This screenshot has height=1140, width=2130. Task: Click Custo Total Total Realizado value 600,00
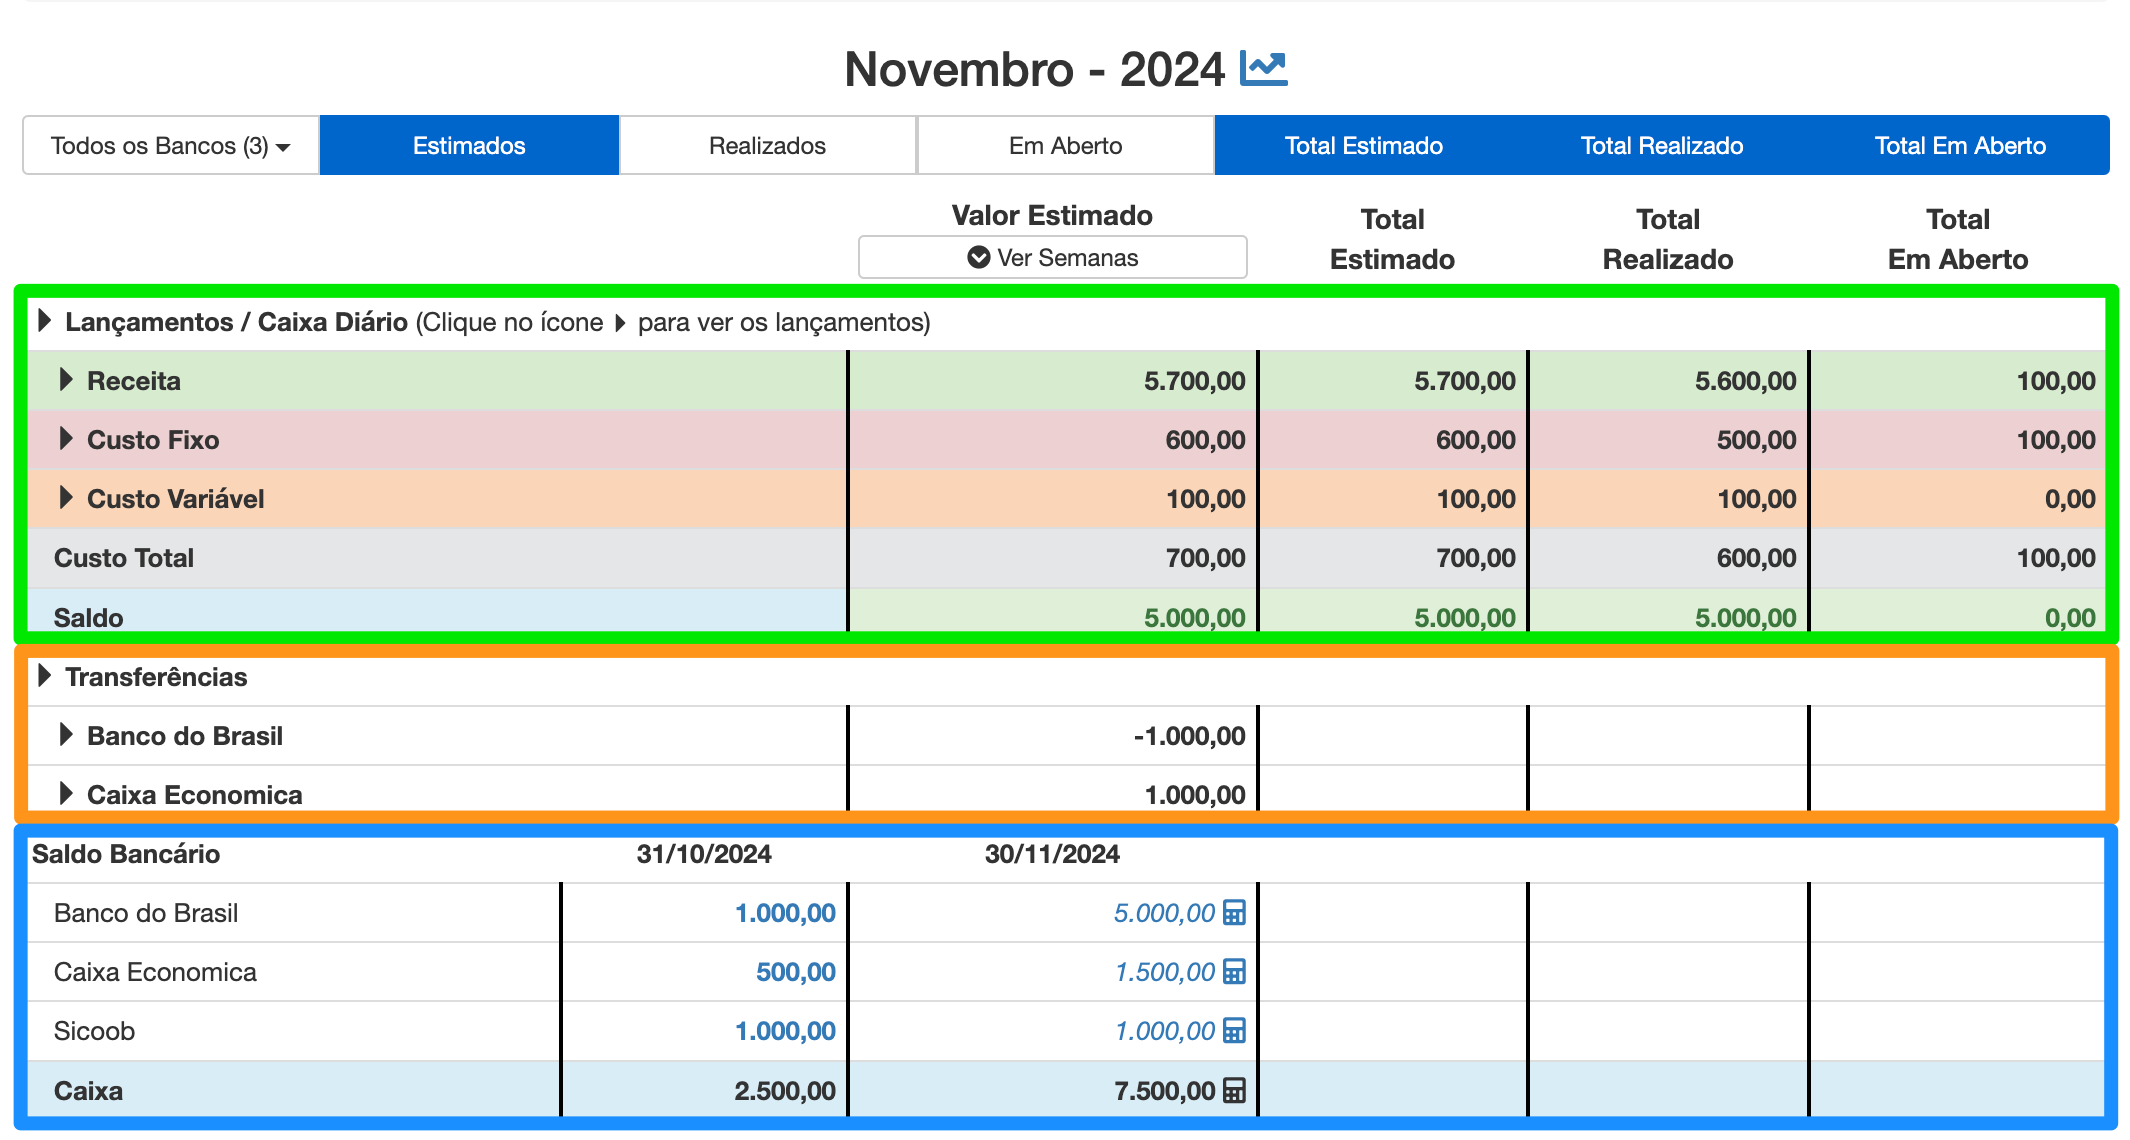[x=1756, y=558]
